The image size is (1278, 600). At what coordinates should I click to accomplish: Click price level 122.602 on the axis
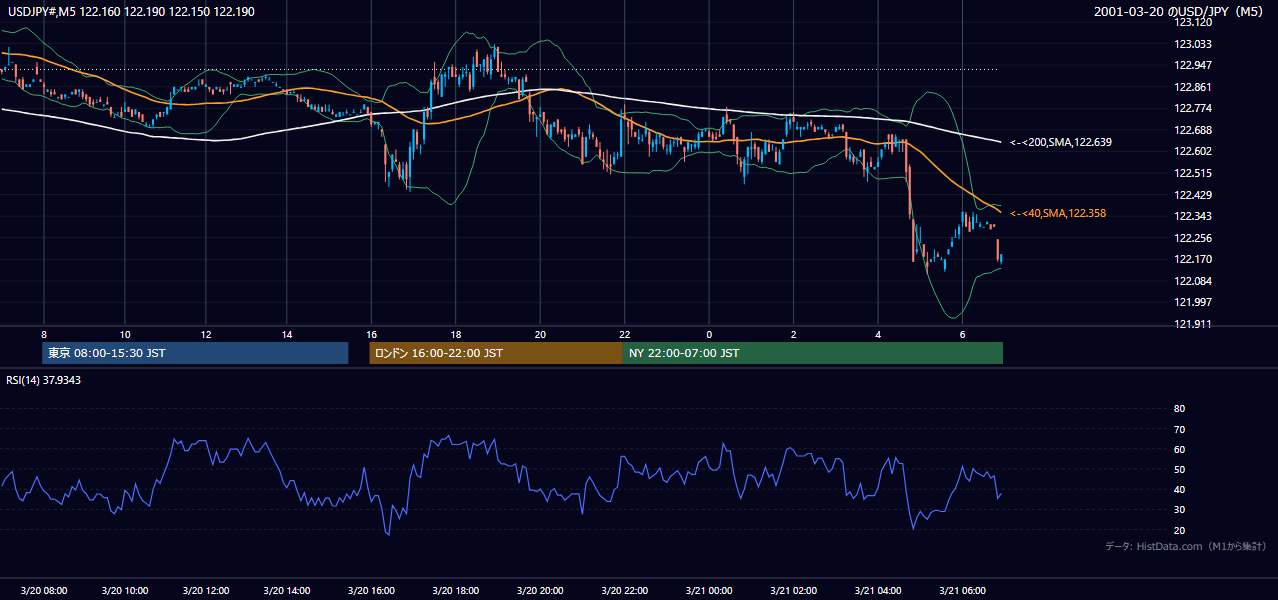point(1193,151)
